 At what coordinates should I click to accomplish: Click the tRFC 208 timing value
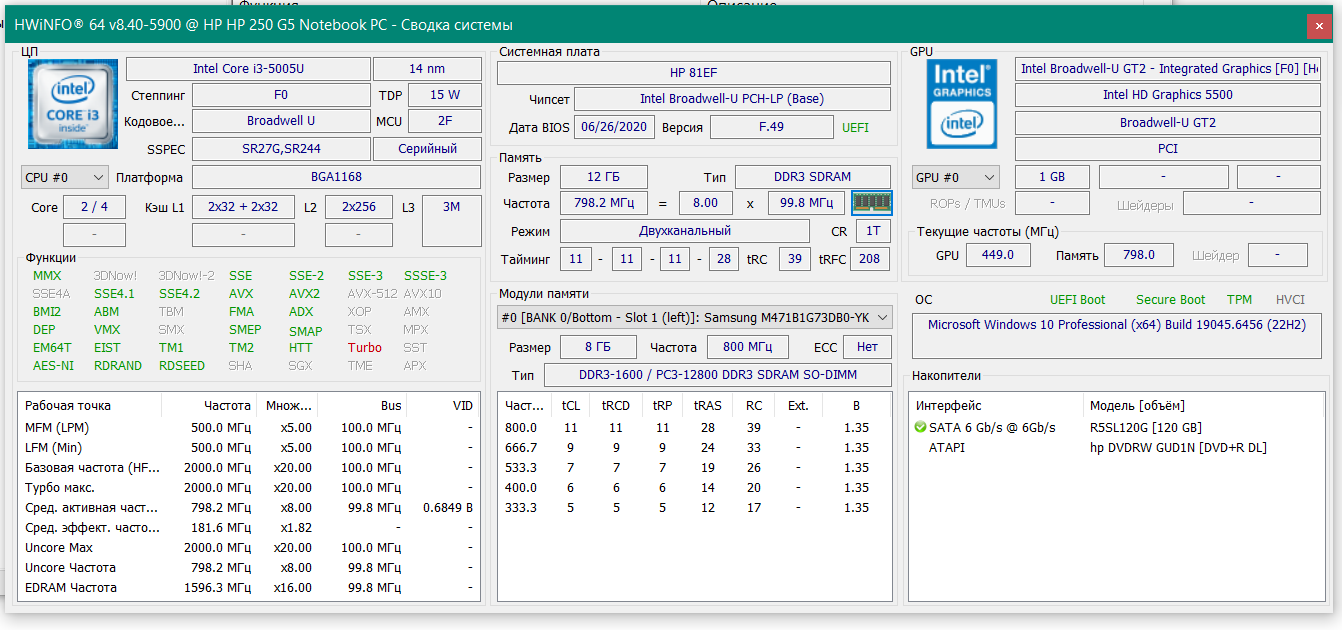click(871, 259)
